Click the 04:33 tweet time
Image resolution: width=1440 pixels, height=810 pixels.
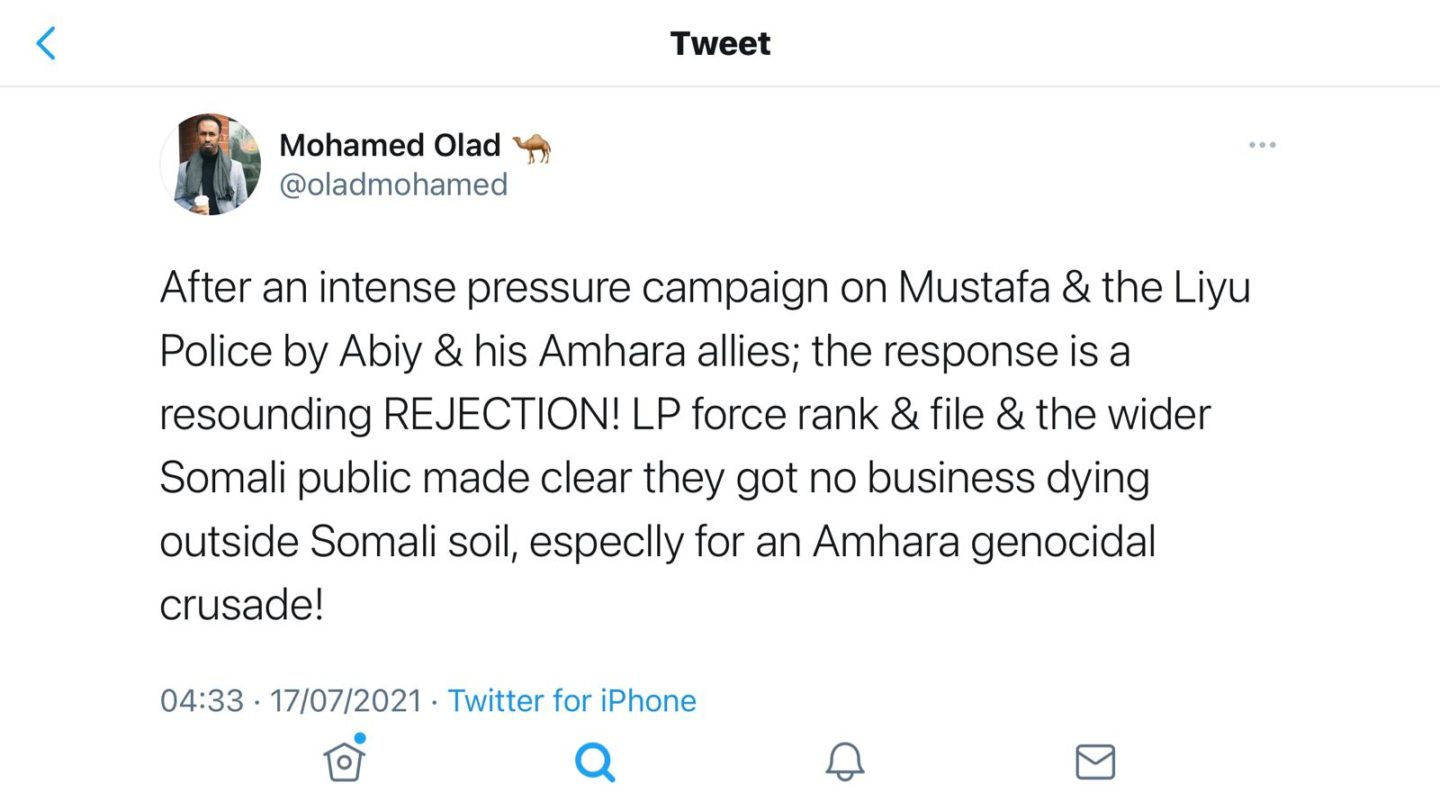[201, 700]
